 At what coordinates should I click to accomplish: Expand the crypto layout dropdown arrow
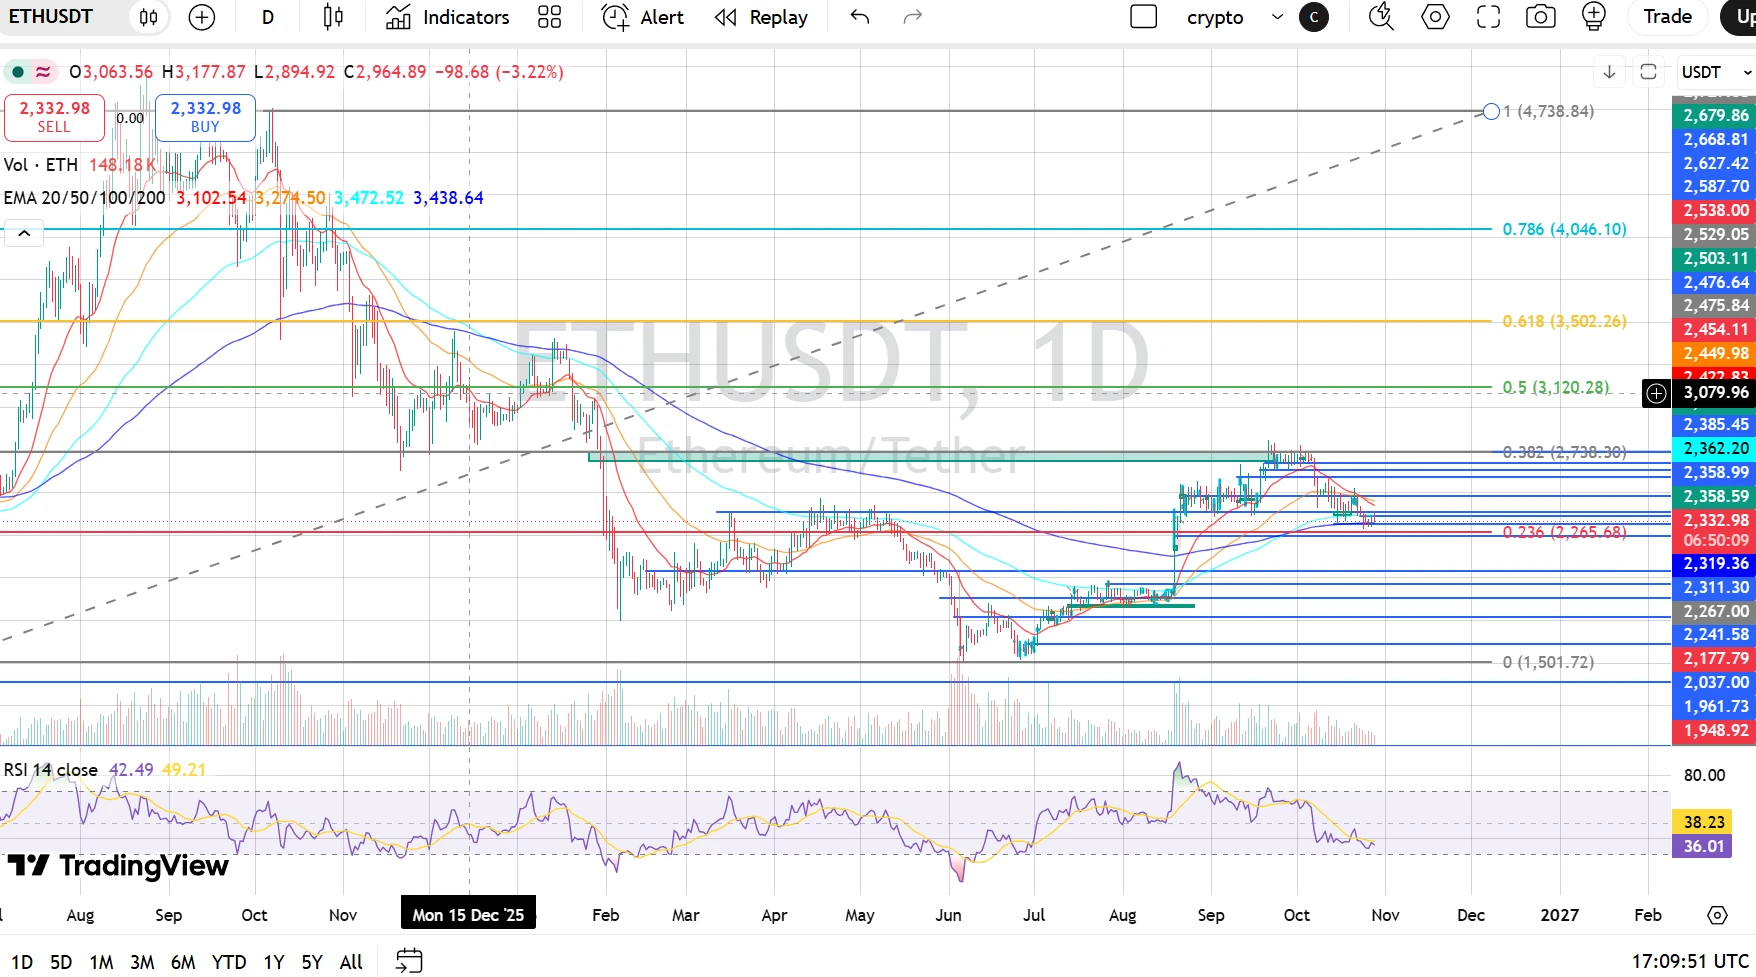click(1277, 17)
